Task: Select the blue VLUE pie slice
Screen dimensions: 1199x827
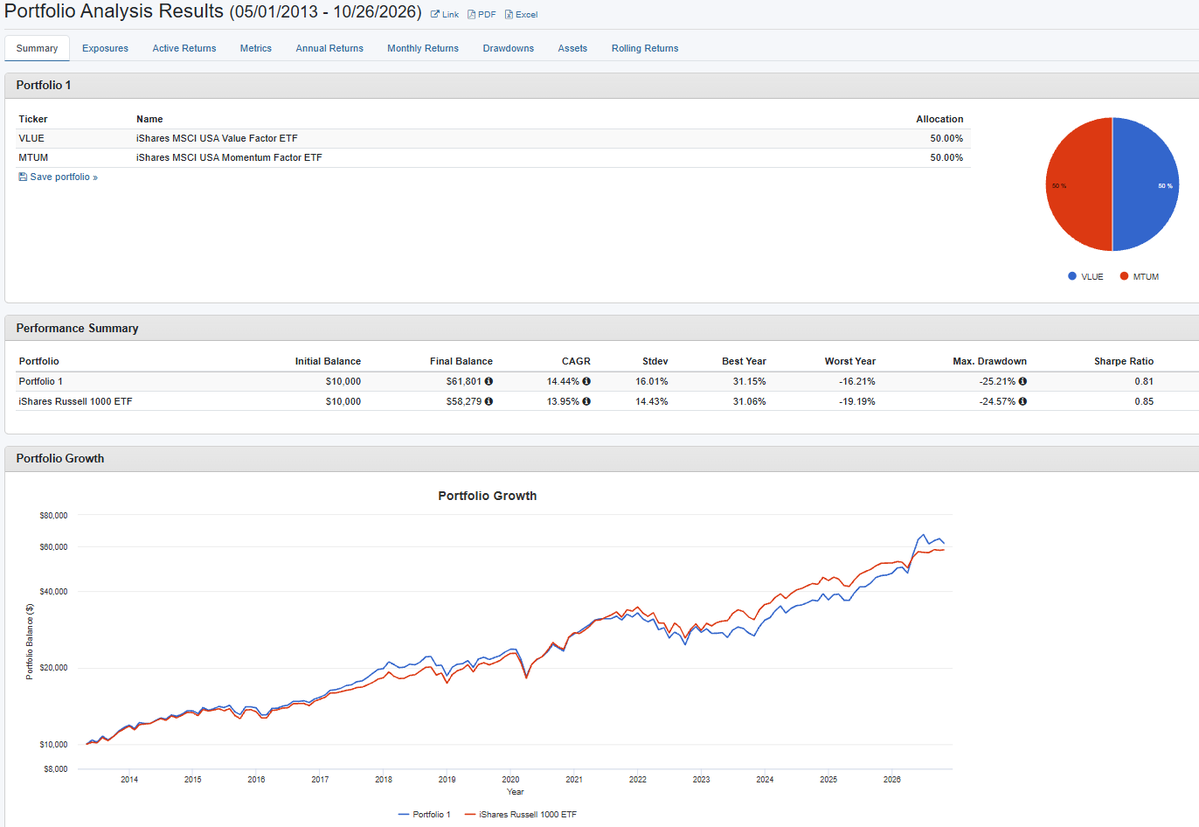Action: pos(1145,184)
